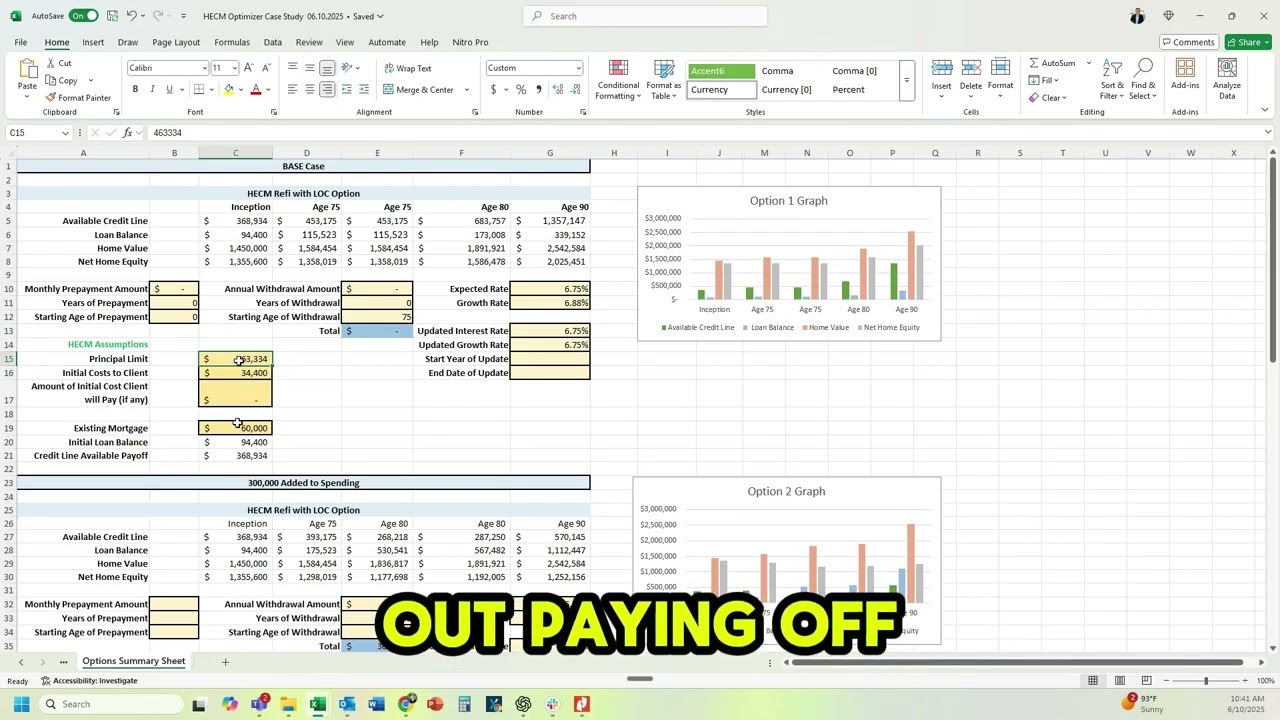This screenshot has height=720, width=1280.
Task: Toggle bottom align
Action: point(327,68)
